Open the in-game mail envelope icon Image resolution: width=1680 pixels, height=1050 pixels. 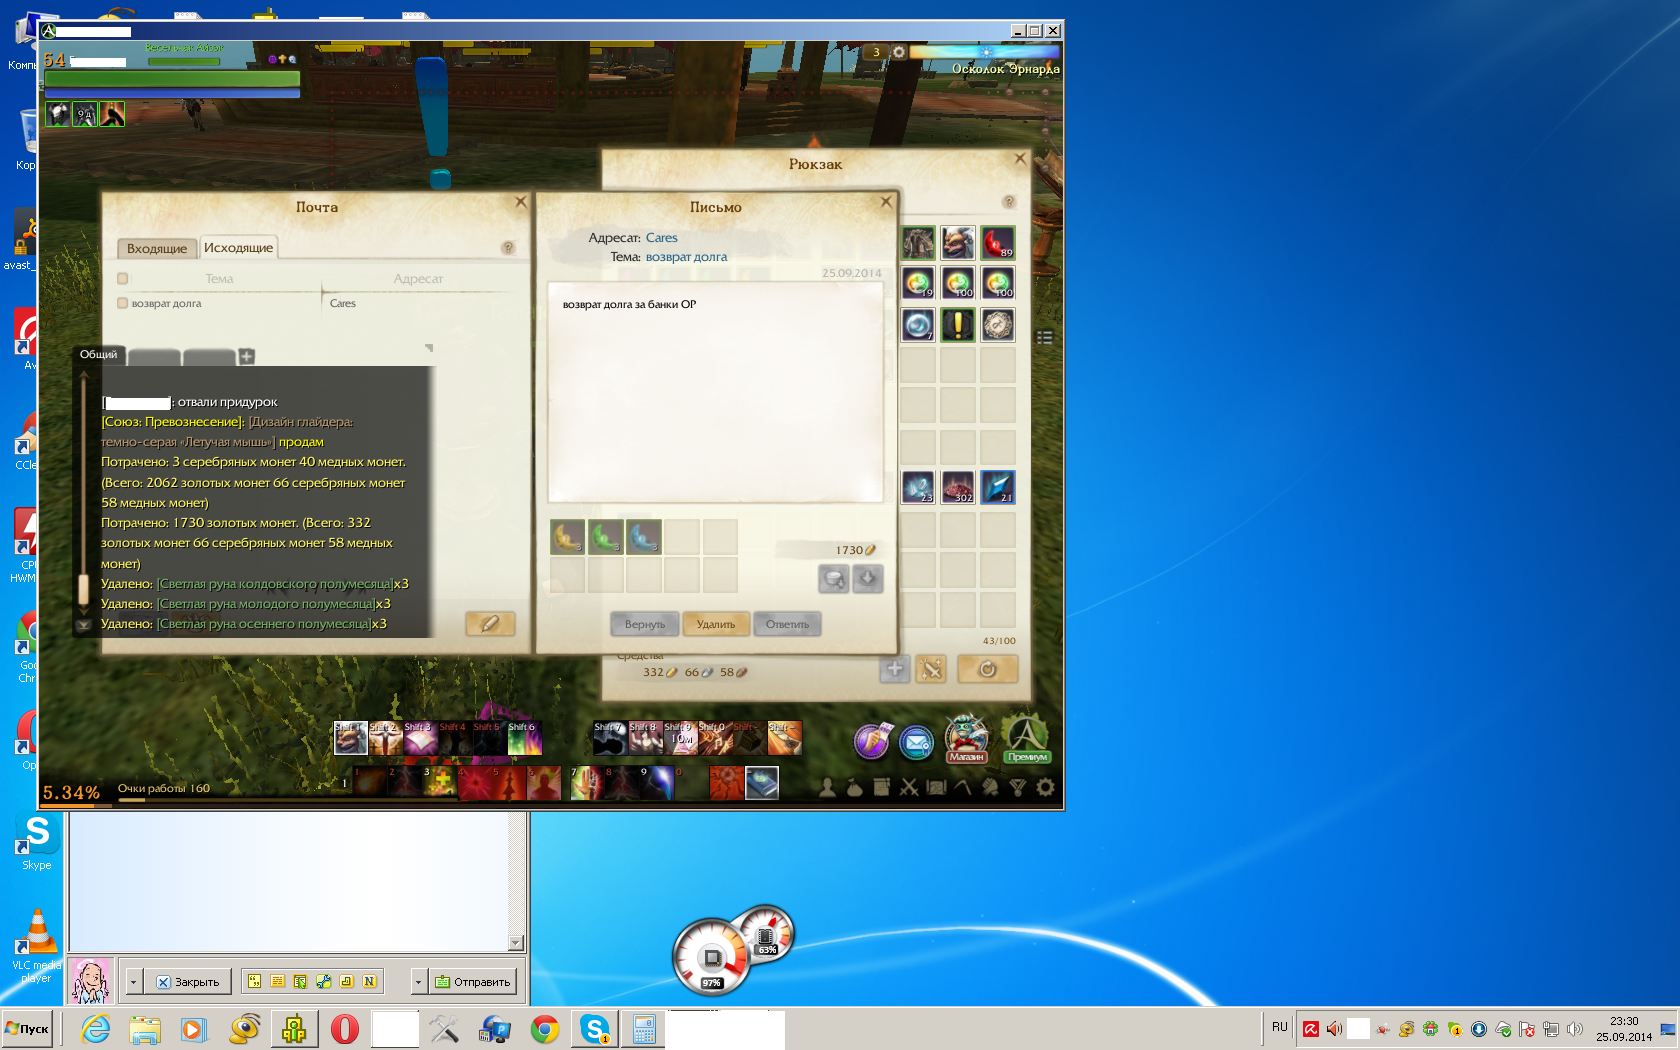point(916,742)
